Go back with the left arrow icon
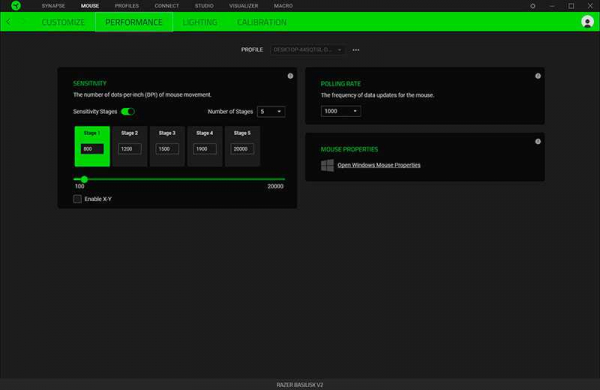Viewport: 600px width, 390px height. pos(8,22)
